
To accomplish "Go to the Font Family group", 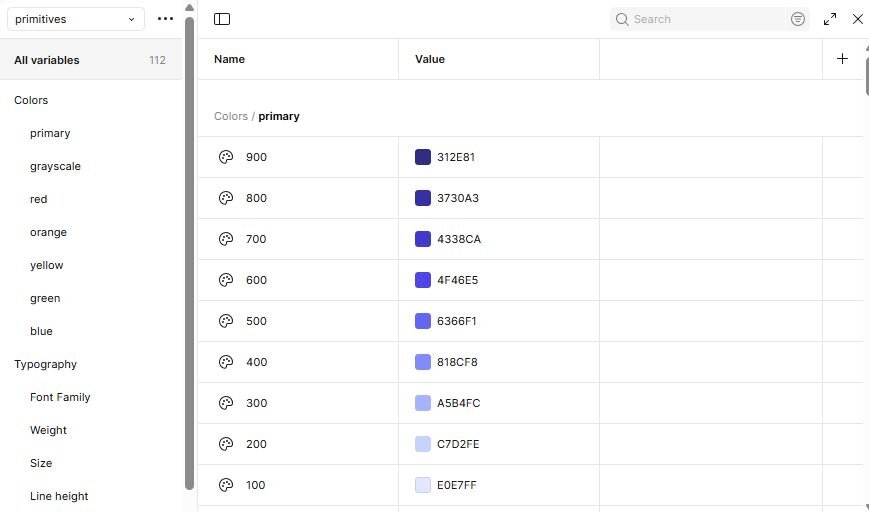I will click(x=60, y=397).
